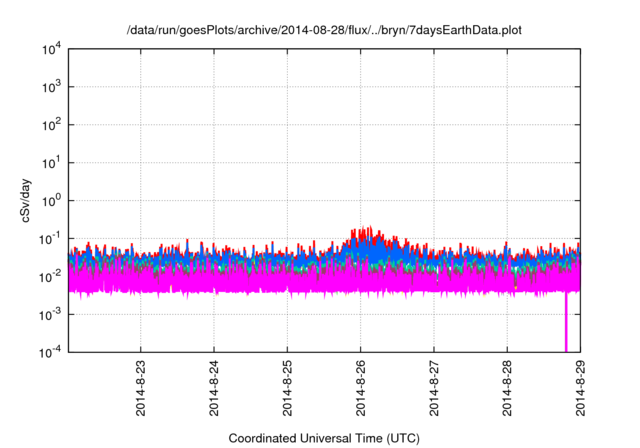Click the 10^4 y-axis tick label
The height and width of the screenshot is (448, 640).
pyautogui.click(x=51, y=50)
